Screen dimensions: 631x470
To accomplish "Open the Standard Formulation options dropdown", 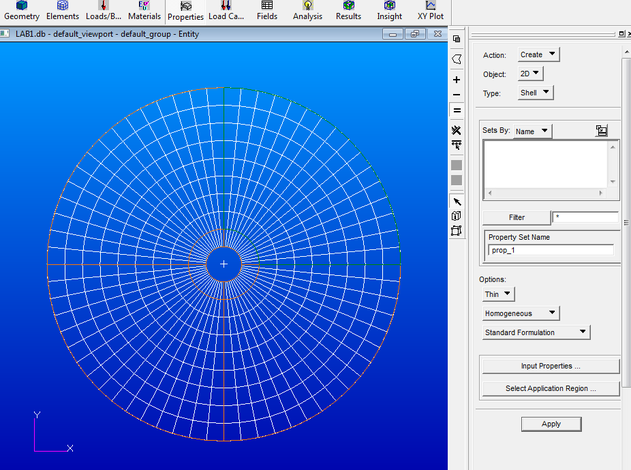I will pyautogui.click(x=537, y=332).
